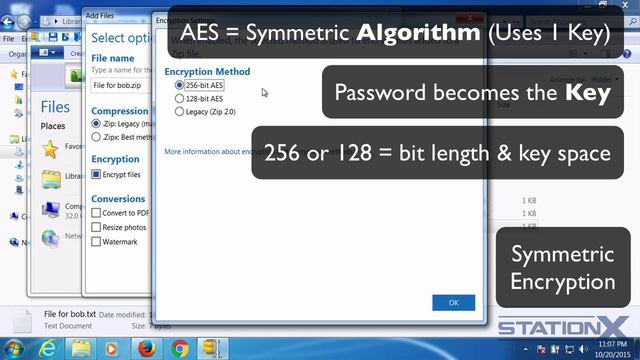640x360 pixels.
Task: Click the Save icon in WinZip's quick toolbar
Action: (x=53, y=37)
